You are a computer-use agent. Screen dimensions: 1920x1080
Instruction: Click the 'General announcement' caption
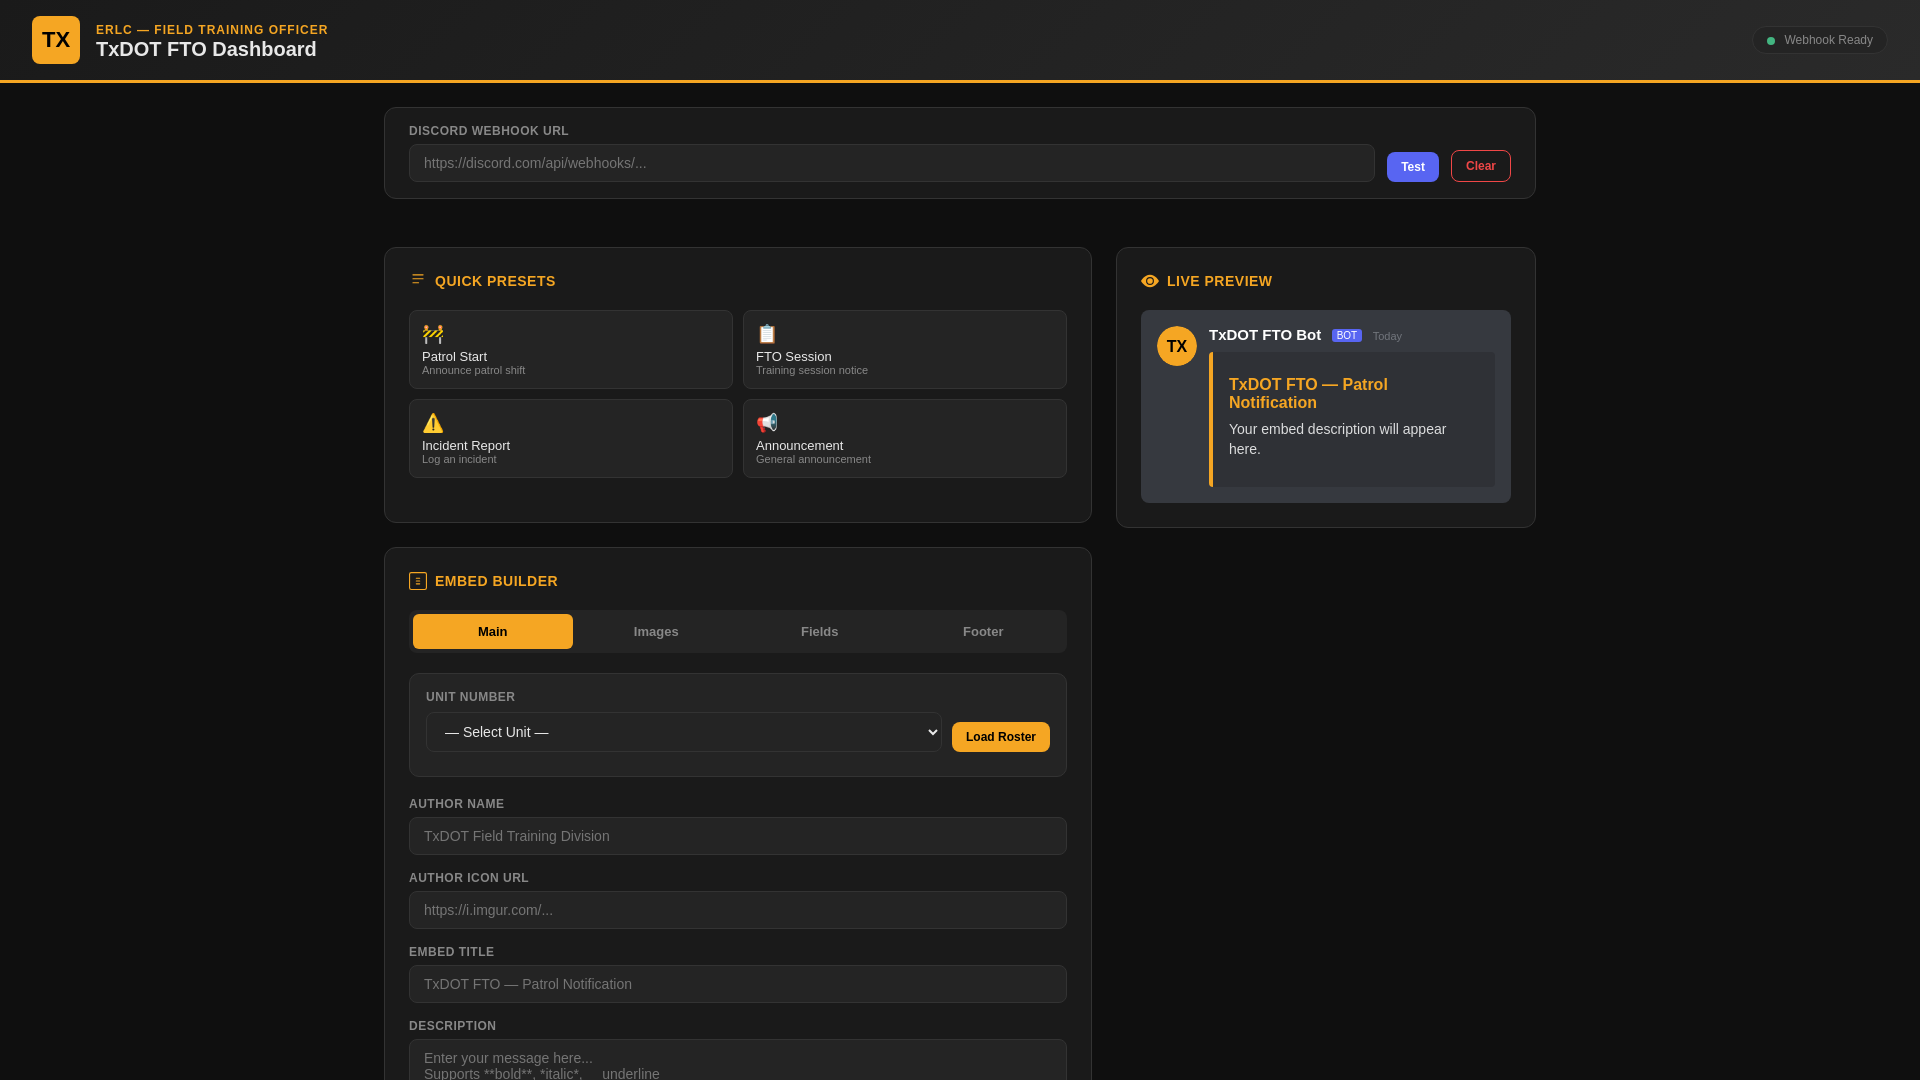(813, 460)
